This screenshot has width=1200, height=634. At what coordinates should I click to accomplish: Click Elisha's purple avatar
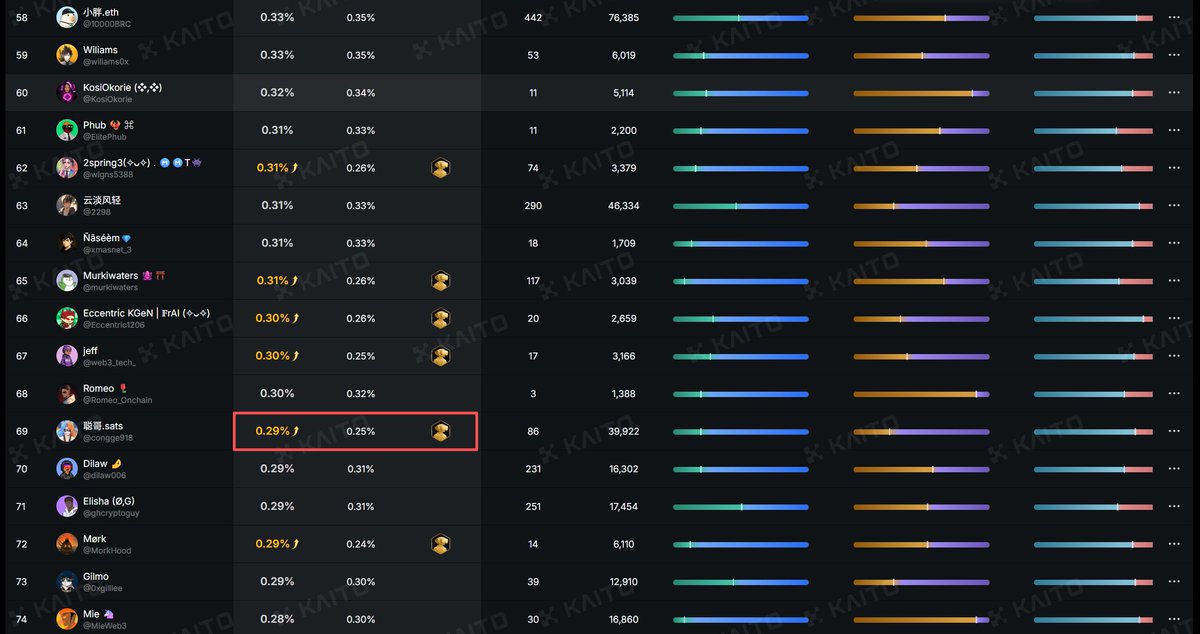point(67,506)
